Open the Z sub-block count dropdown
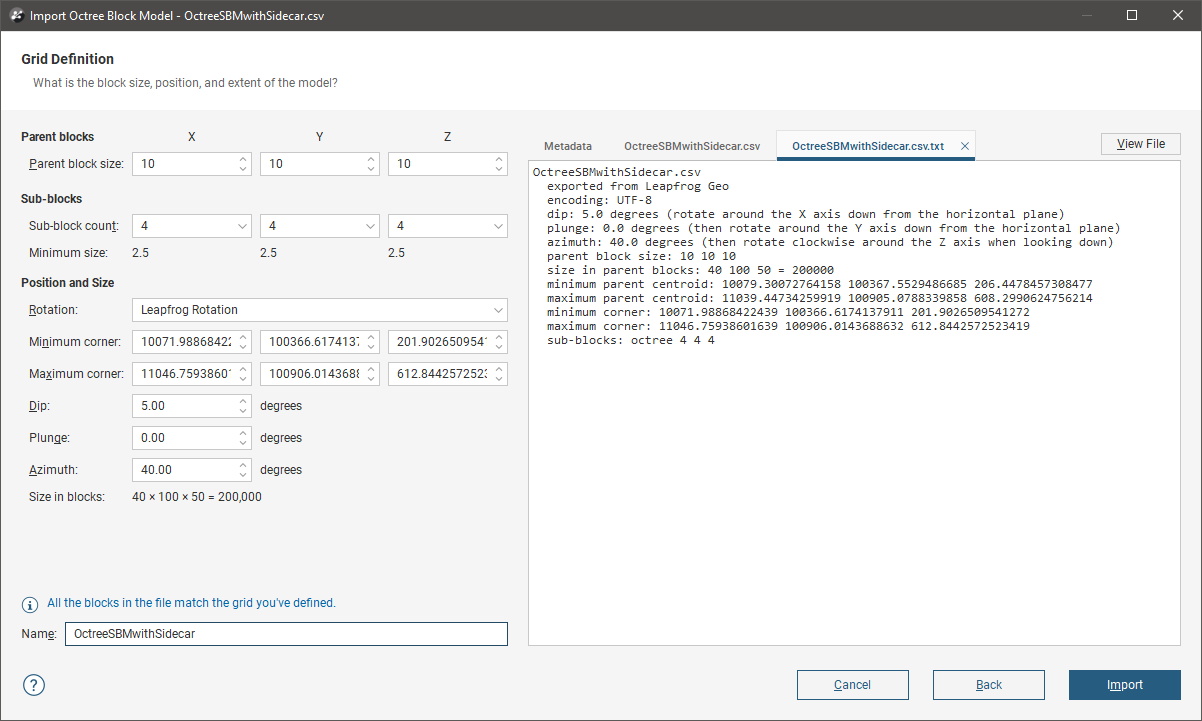Viewport: 1202px width, 721px height. [448, 226]
